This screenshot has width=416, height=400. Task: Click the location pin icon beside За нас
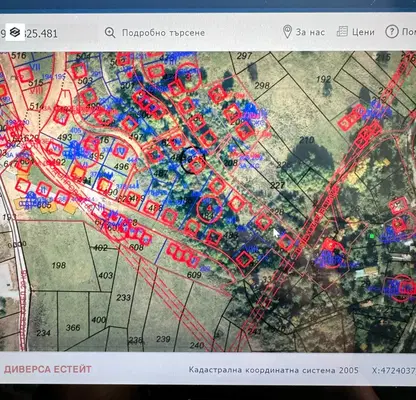click(287, 32)
